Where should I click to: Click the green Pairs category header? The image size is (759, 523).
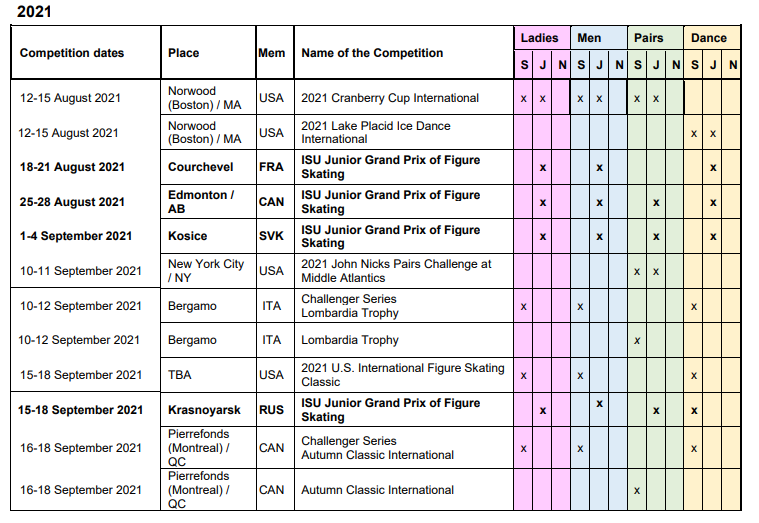pyautogui.click(x=648, y=38)
